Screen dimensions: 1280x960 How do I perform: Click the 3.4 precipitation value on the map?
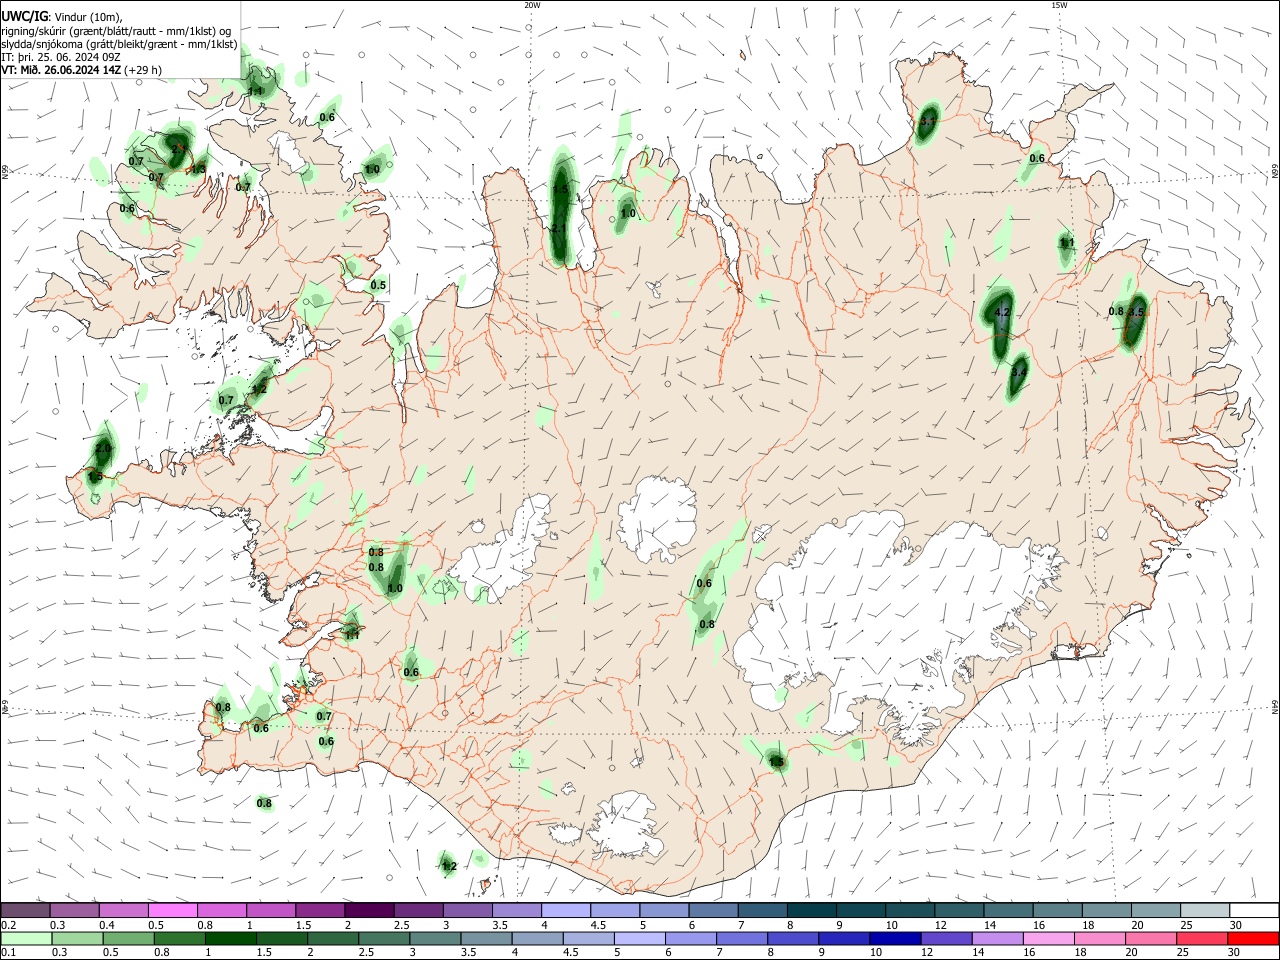1020,371
